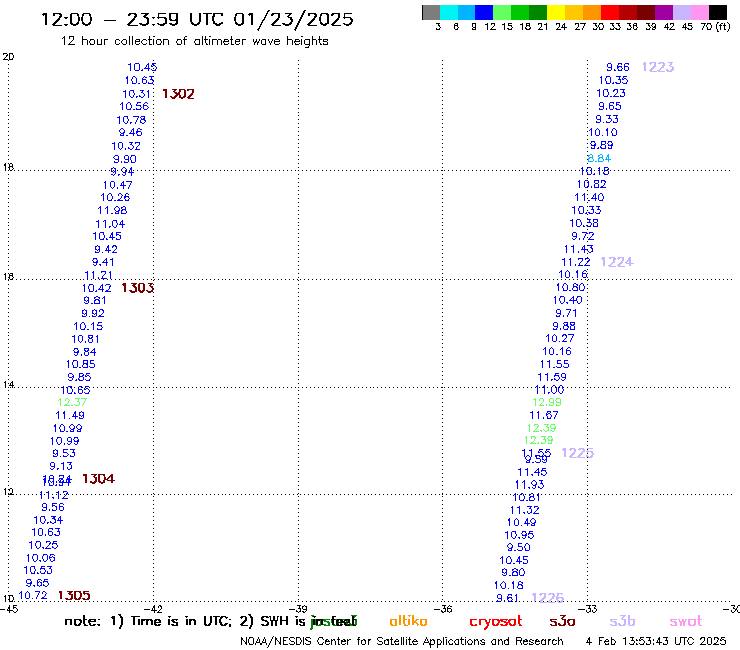
Task: Select the wave height reading 11.49
Action: (x=70, y=415)
